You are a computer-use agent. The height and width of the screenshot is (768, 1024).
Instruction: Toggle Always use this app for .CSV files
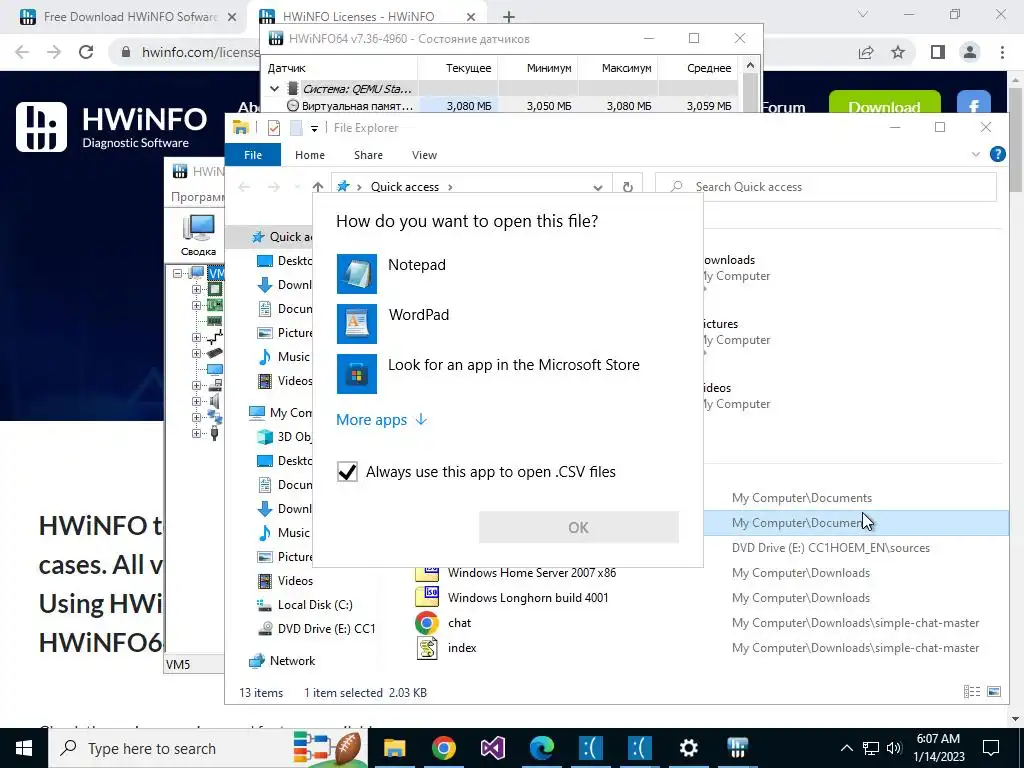coord(347,472)
